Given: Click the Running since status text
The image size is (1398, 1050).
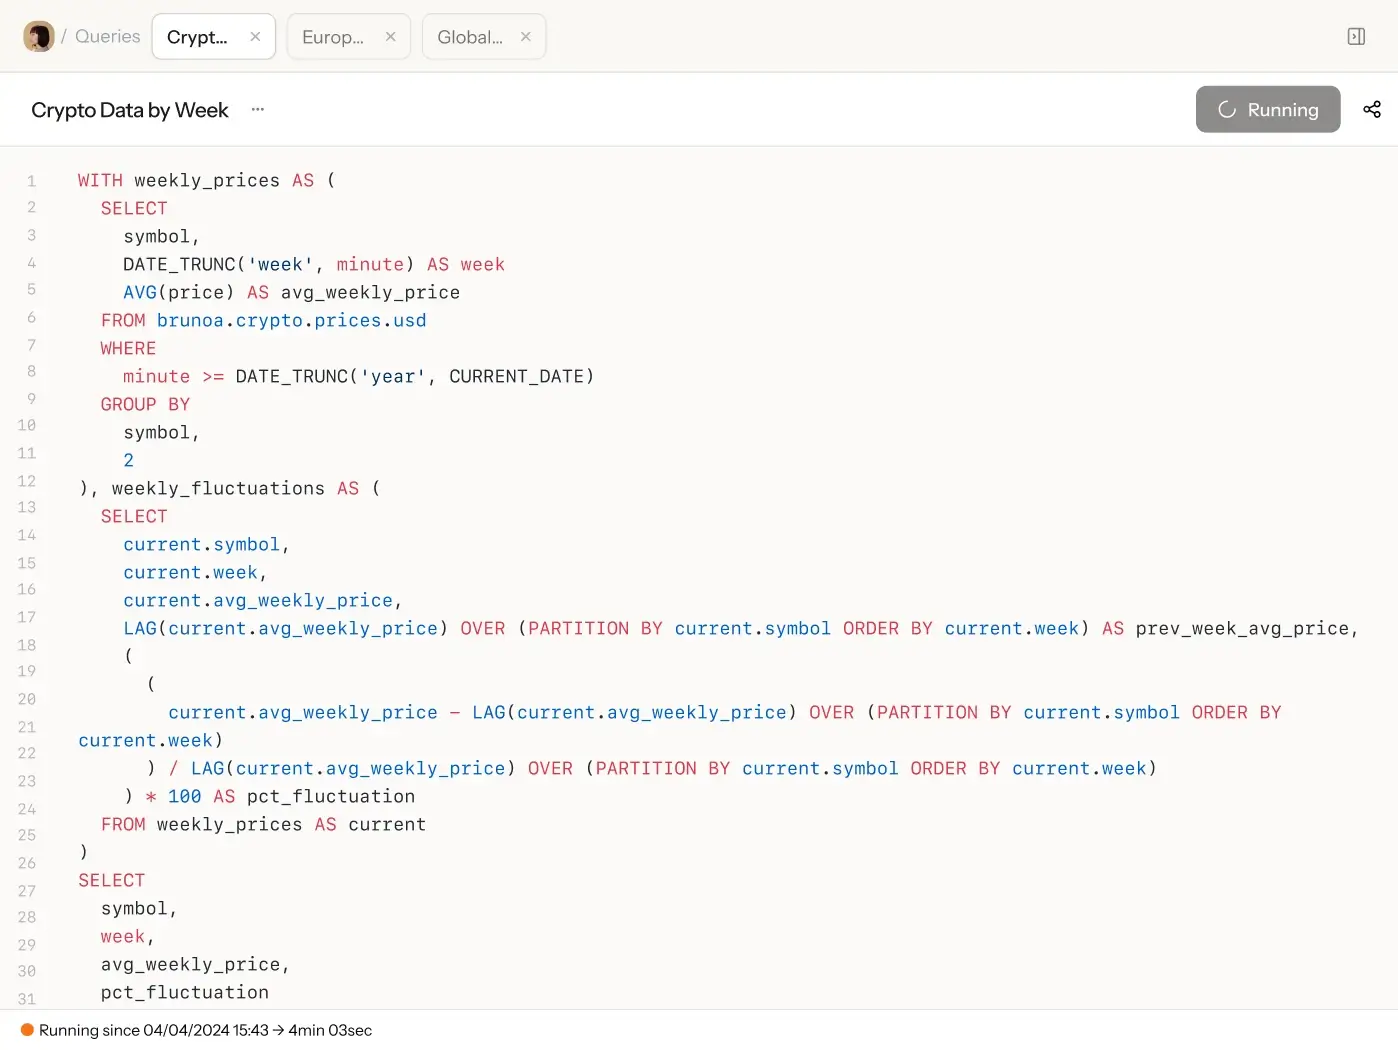Looking at the screenshot, I should point(205,1030).
